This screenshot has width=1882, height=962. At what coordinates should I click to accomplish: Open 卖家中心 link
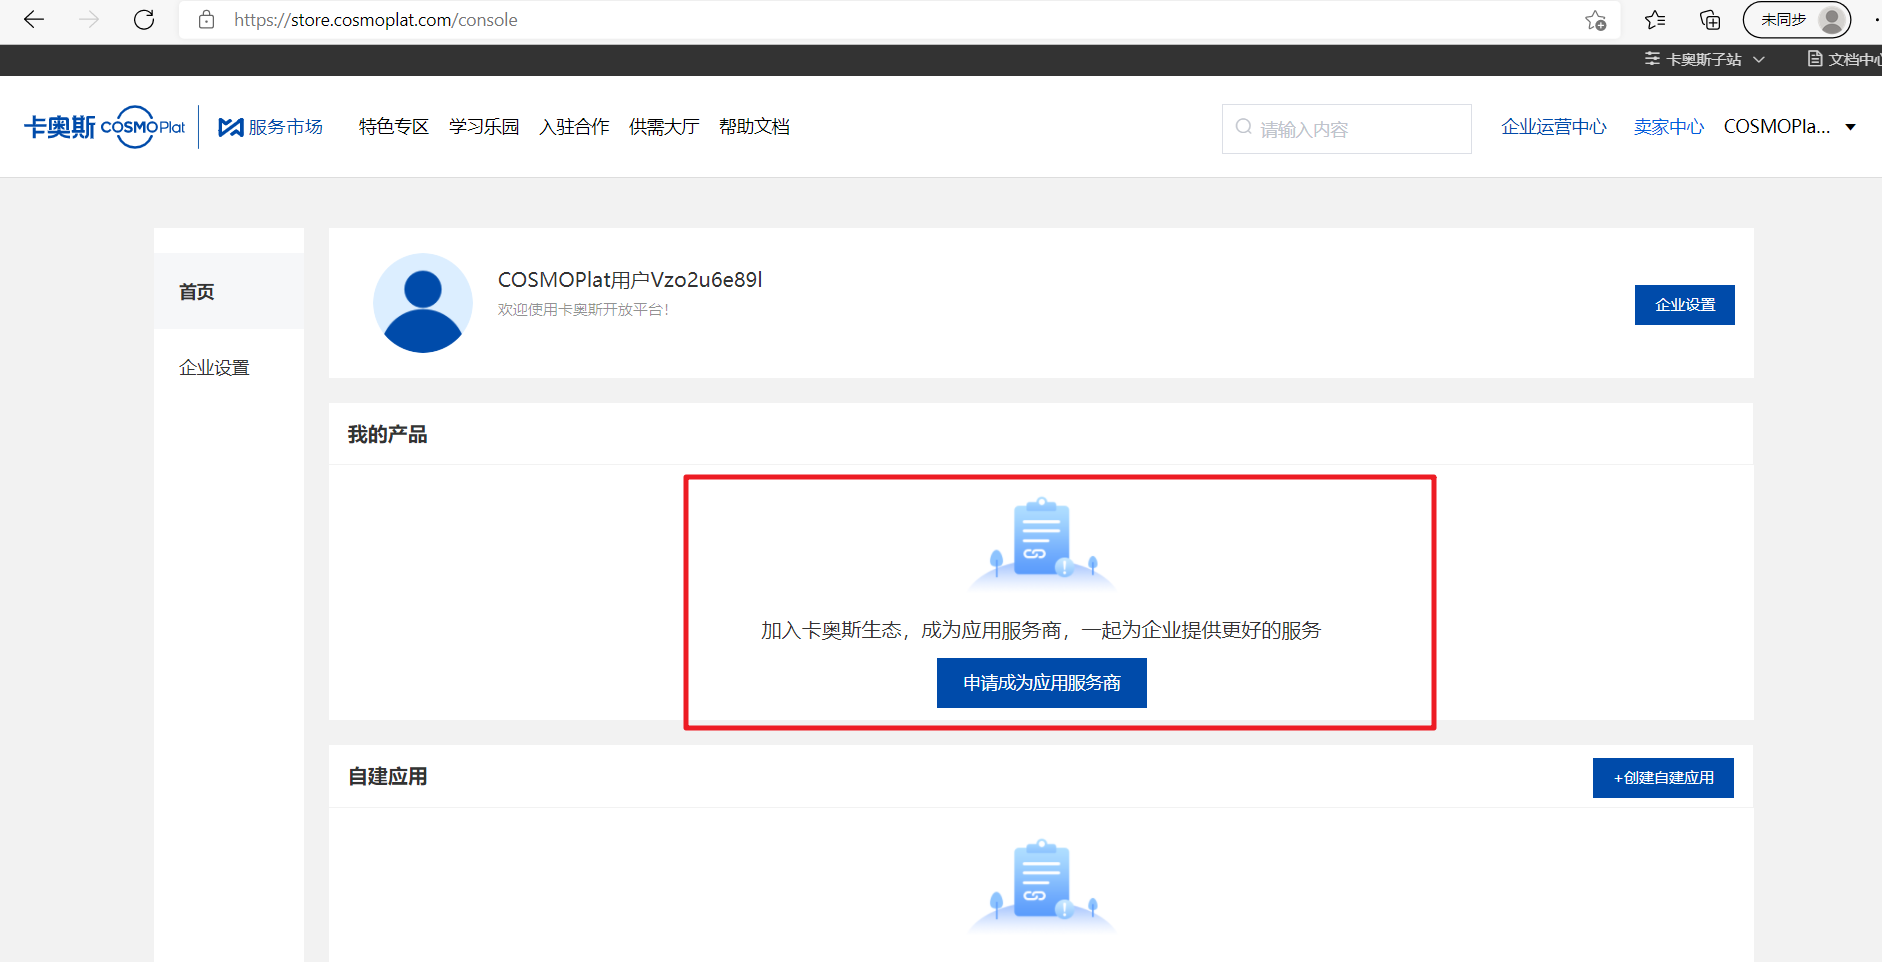click(1669, 127)
